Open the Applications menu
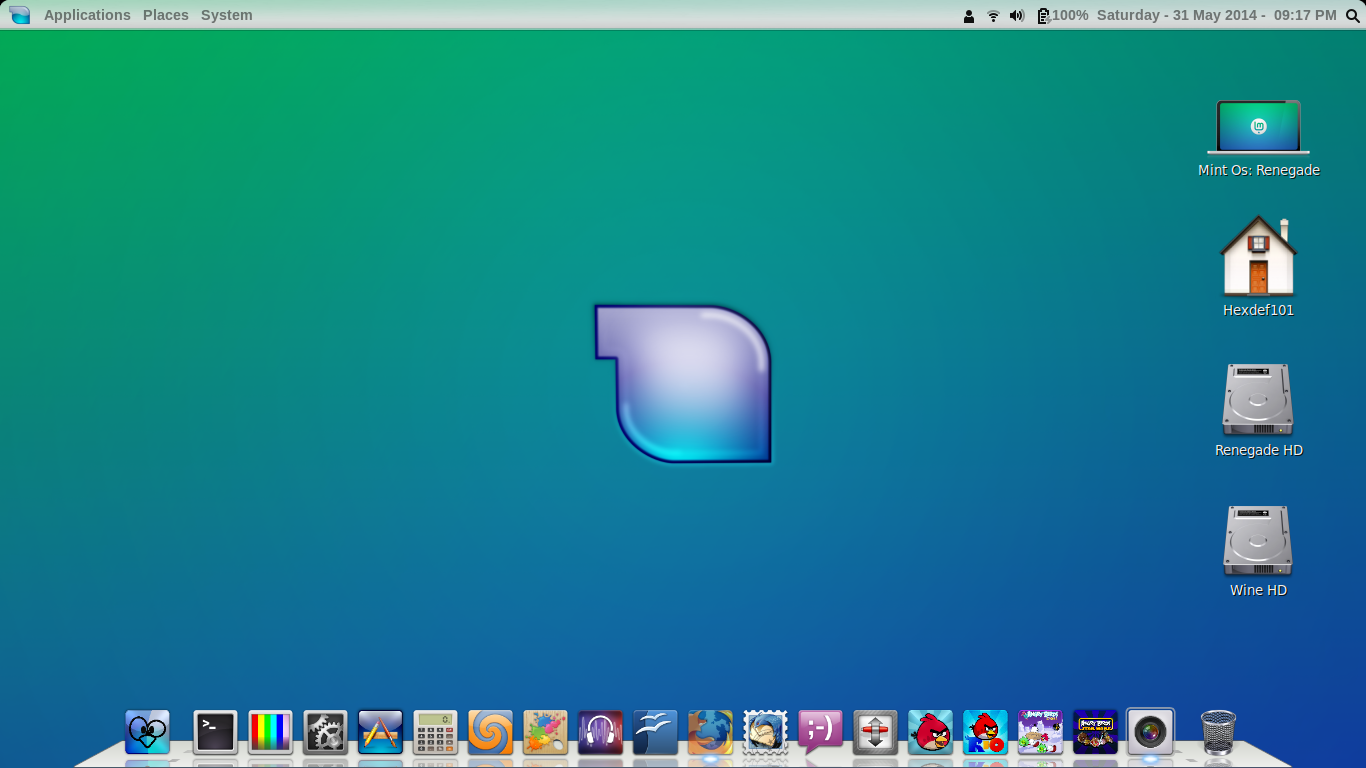The height and width of the screenshot is (768, 1366). tap(87, 15)
